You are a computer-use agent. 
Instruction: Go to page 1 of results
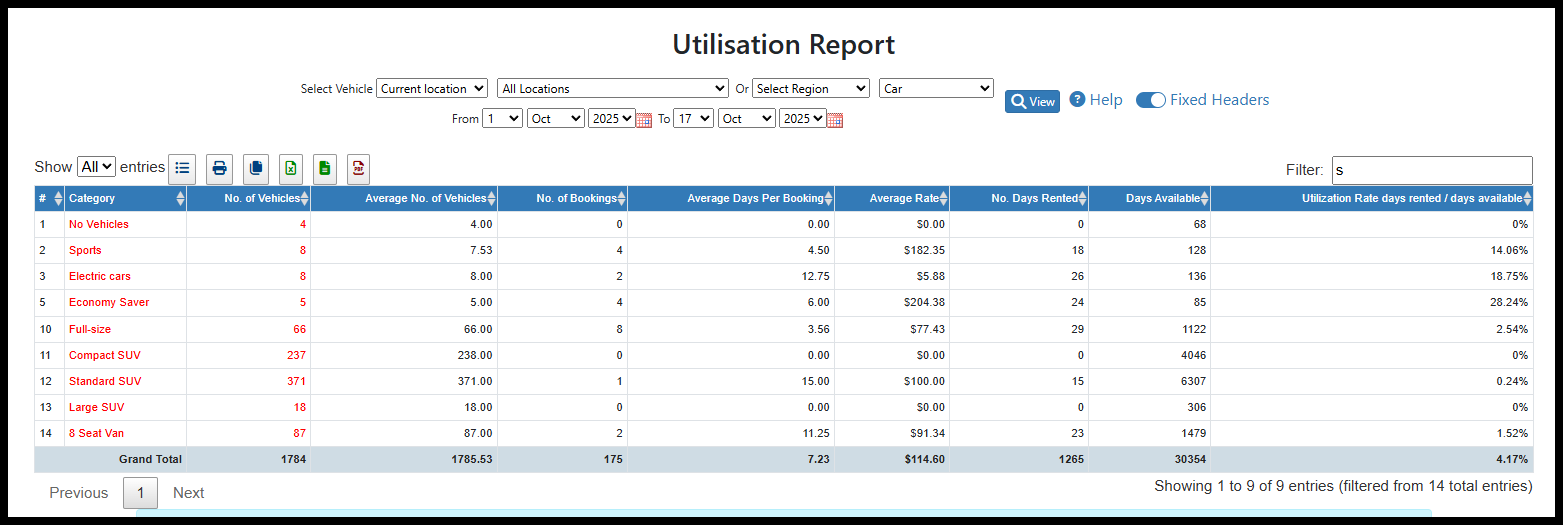click(140, 493)
